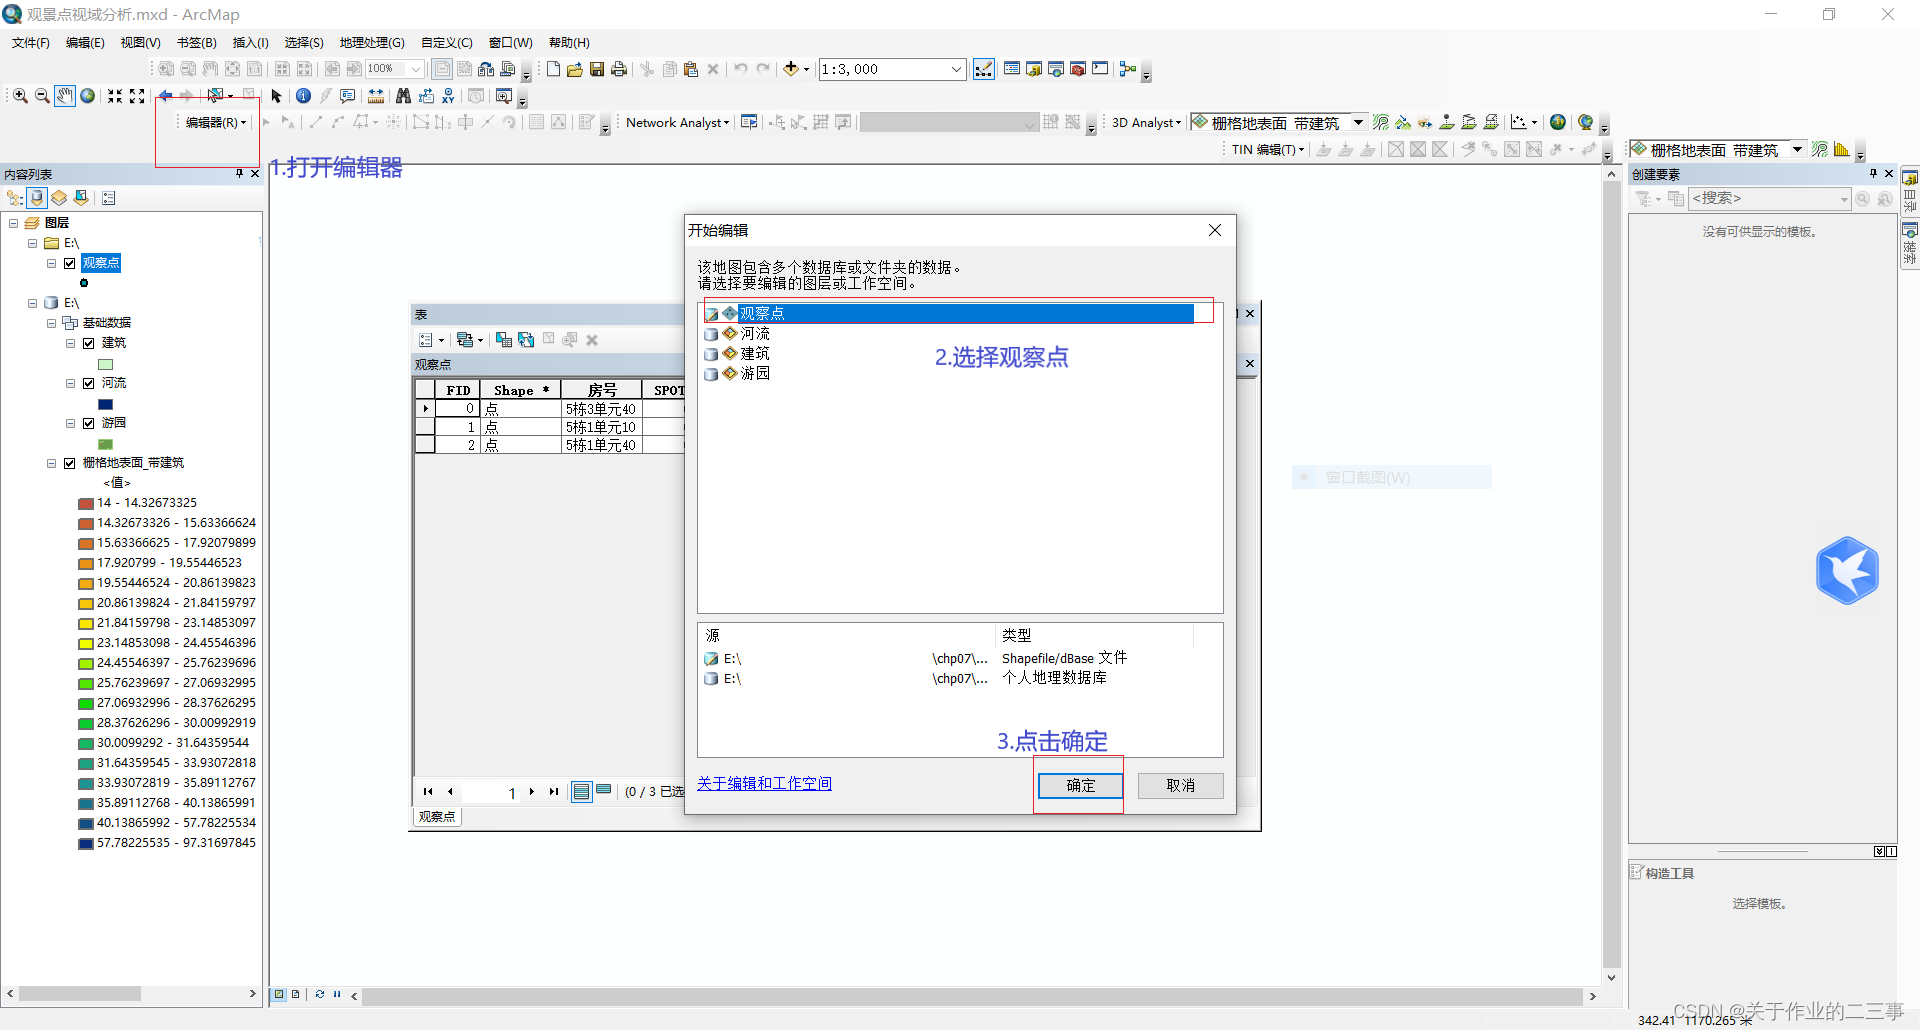
Task: Click the histogram icon on the toolbar
Action: pos(1842,150)
